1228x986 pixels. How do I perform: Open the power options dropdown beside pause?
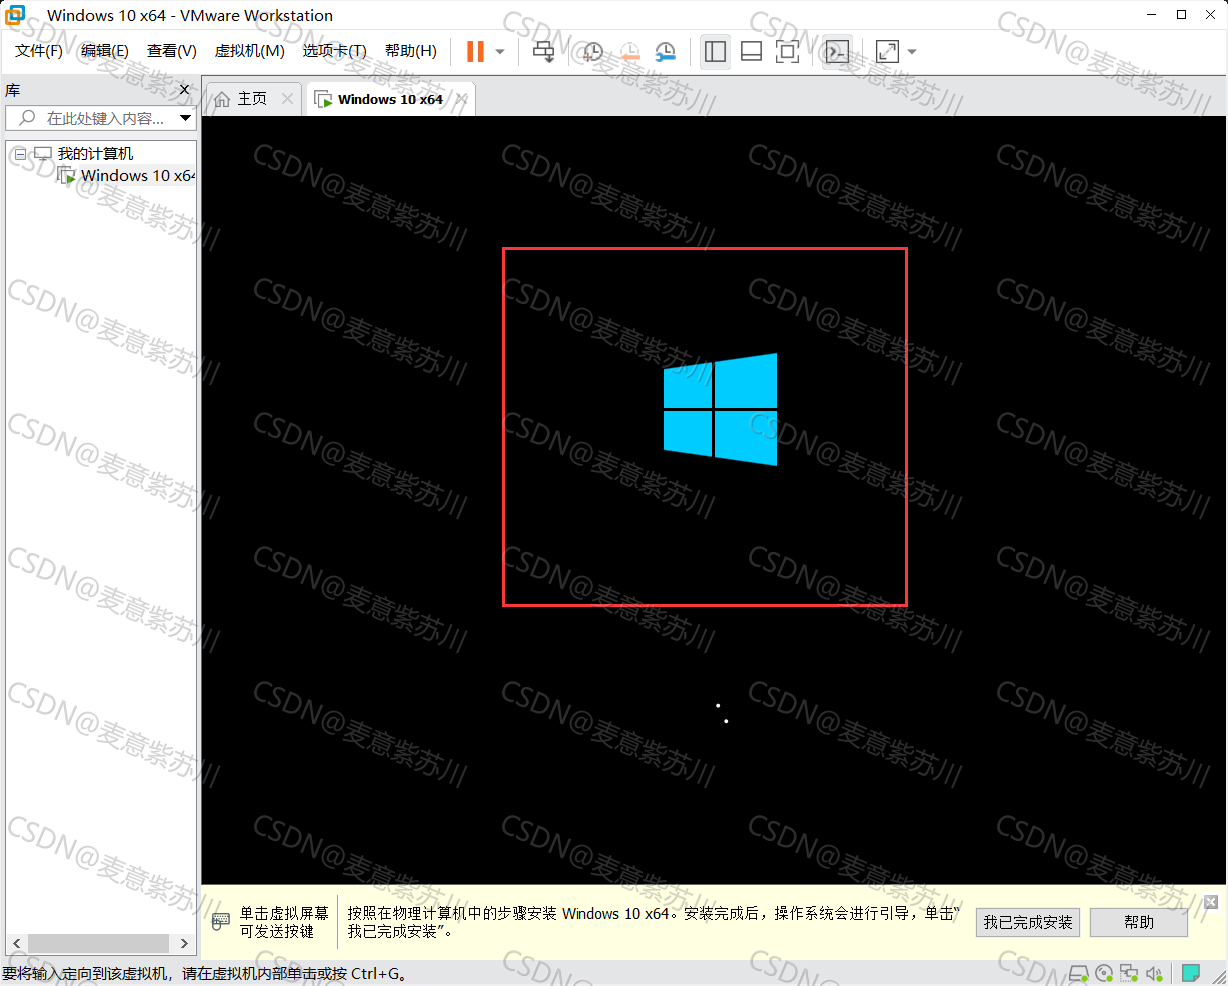coord(500,52)
